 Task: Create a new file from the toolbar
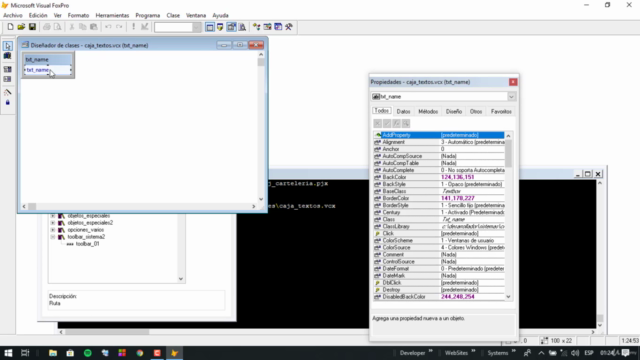click(x=10, y=27)
